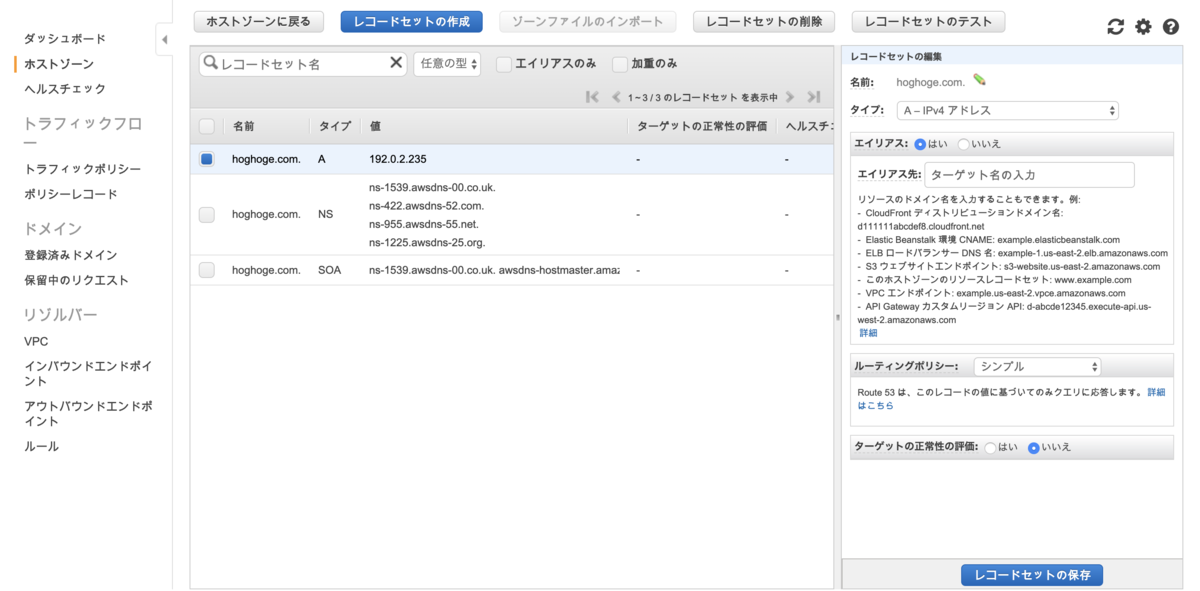The image size is (1200, 591).
Task: Click レコードセットの作成 button
Action: click(x=412, y=21)
